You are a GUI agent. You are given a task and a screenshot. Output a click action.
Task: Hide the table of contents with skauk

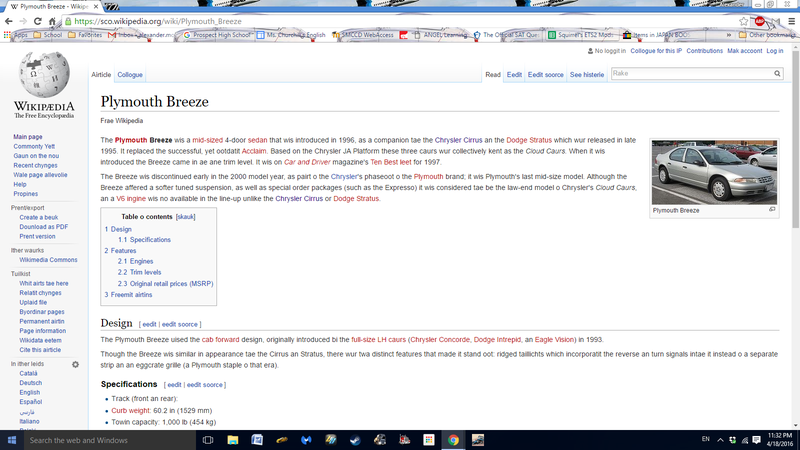click(x=185, y=217)
